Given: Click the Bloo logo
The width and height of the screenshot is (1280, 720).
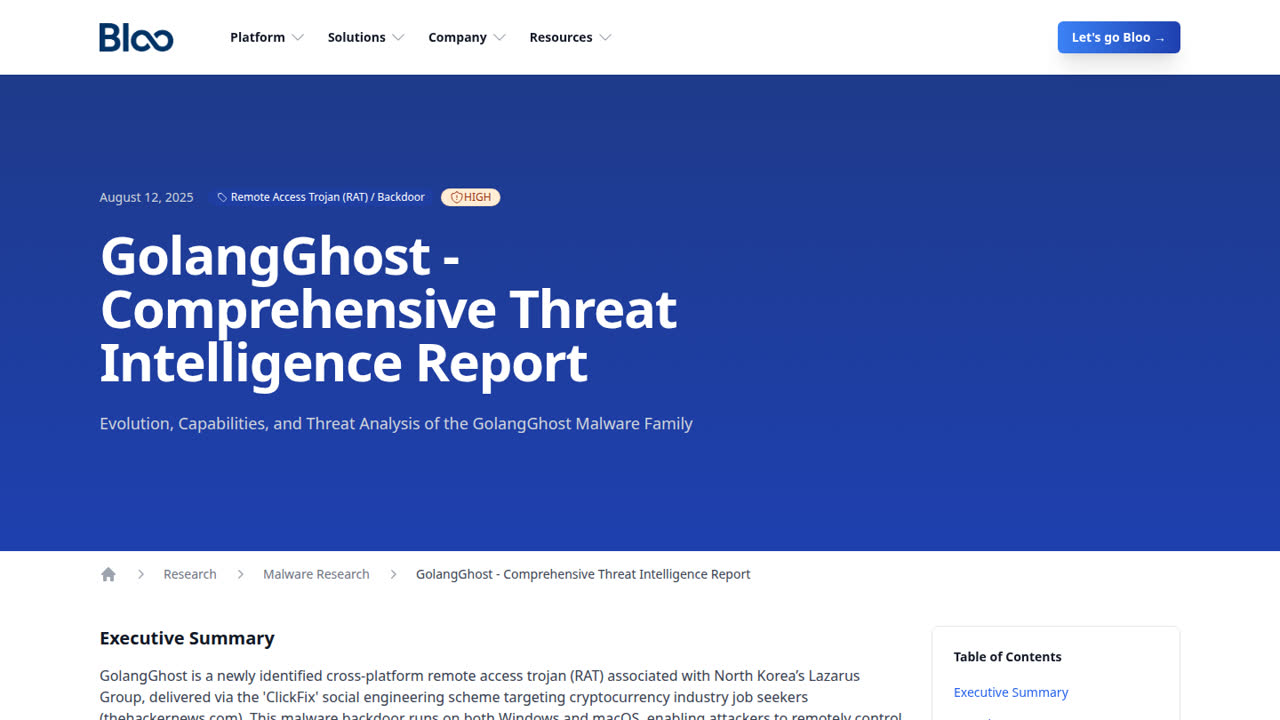Looking at the screenshot, I should coord(136,37).
